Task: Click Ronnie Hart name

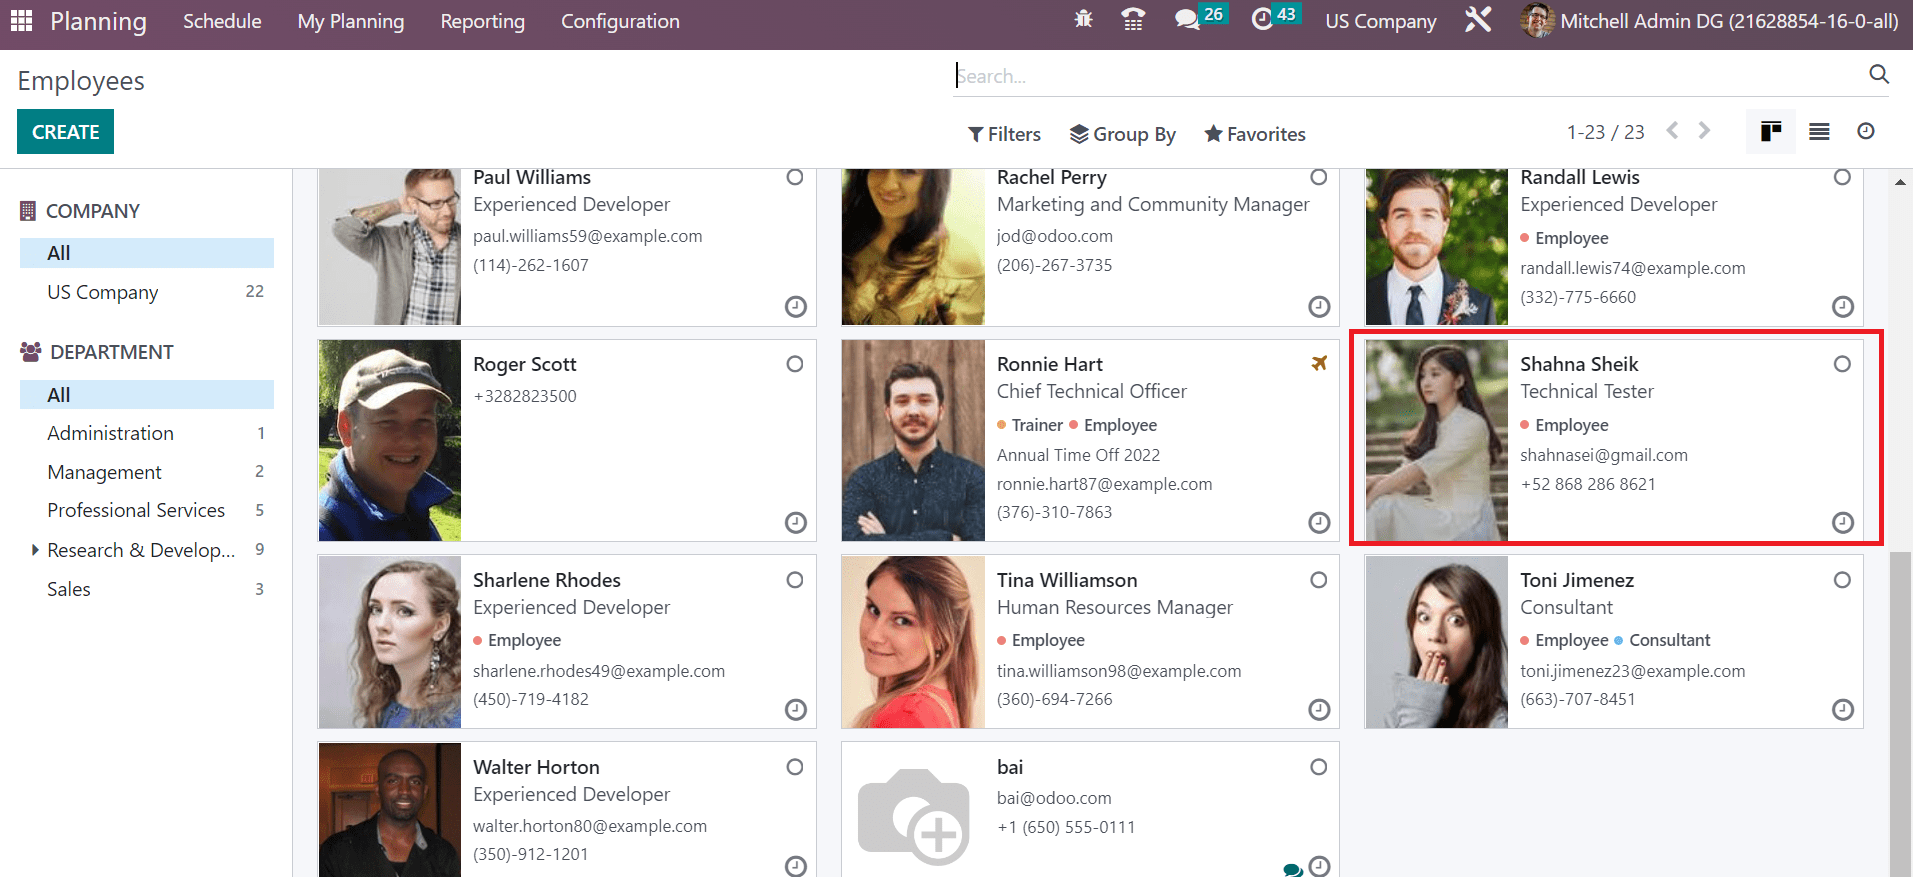Action: pos(1049,364)
